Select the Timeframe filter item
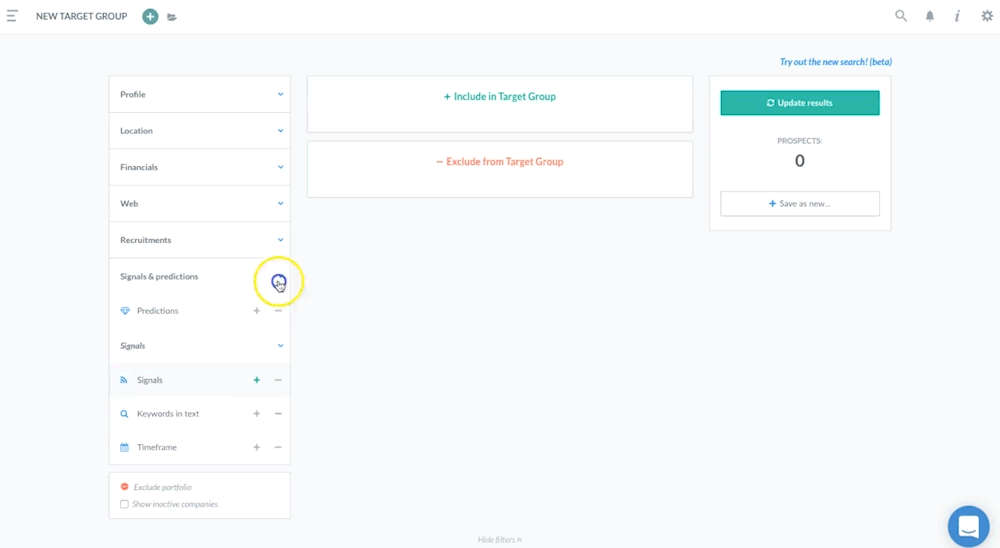The height and width of the screenshot is (548, 1000). (x=157, y=448)
